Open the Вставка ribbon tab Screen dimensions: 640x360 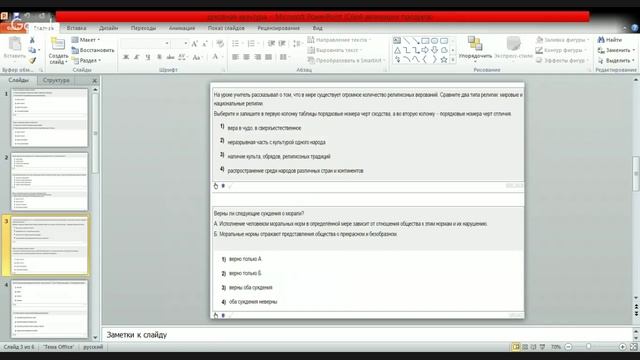pyautogui.click(x=76, y=28)
